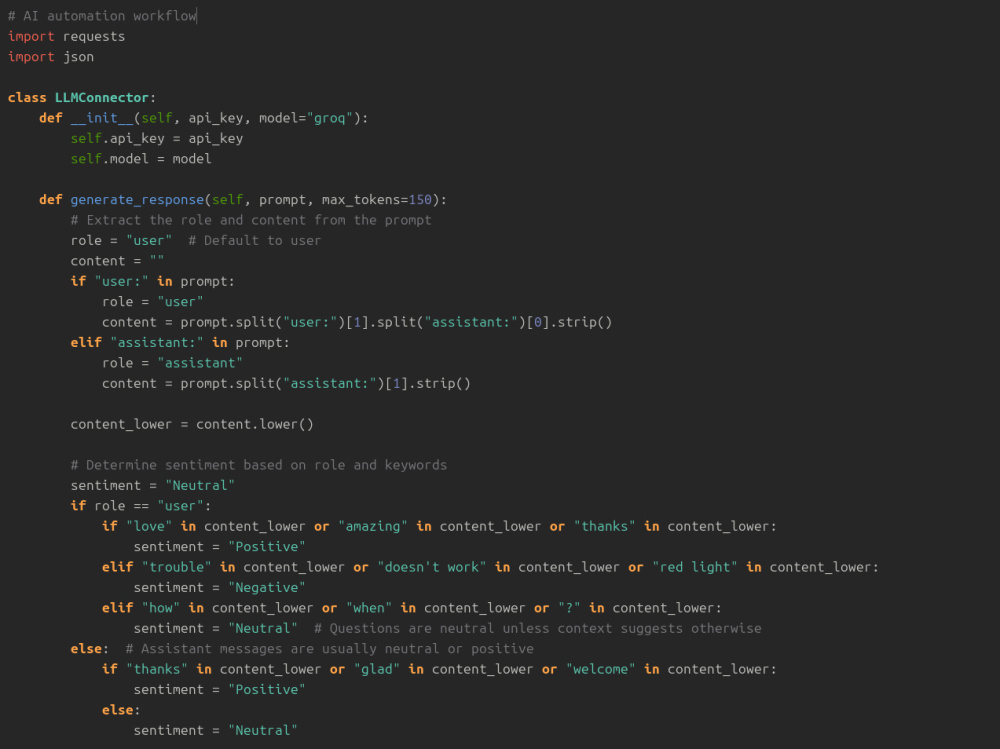Image resolution: width=1000 pixels, height=749 pixels.
Task: Click the string "glad" in the condition
Action: coord(376,669)
